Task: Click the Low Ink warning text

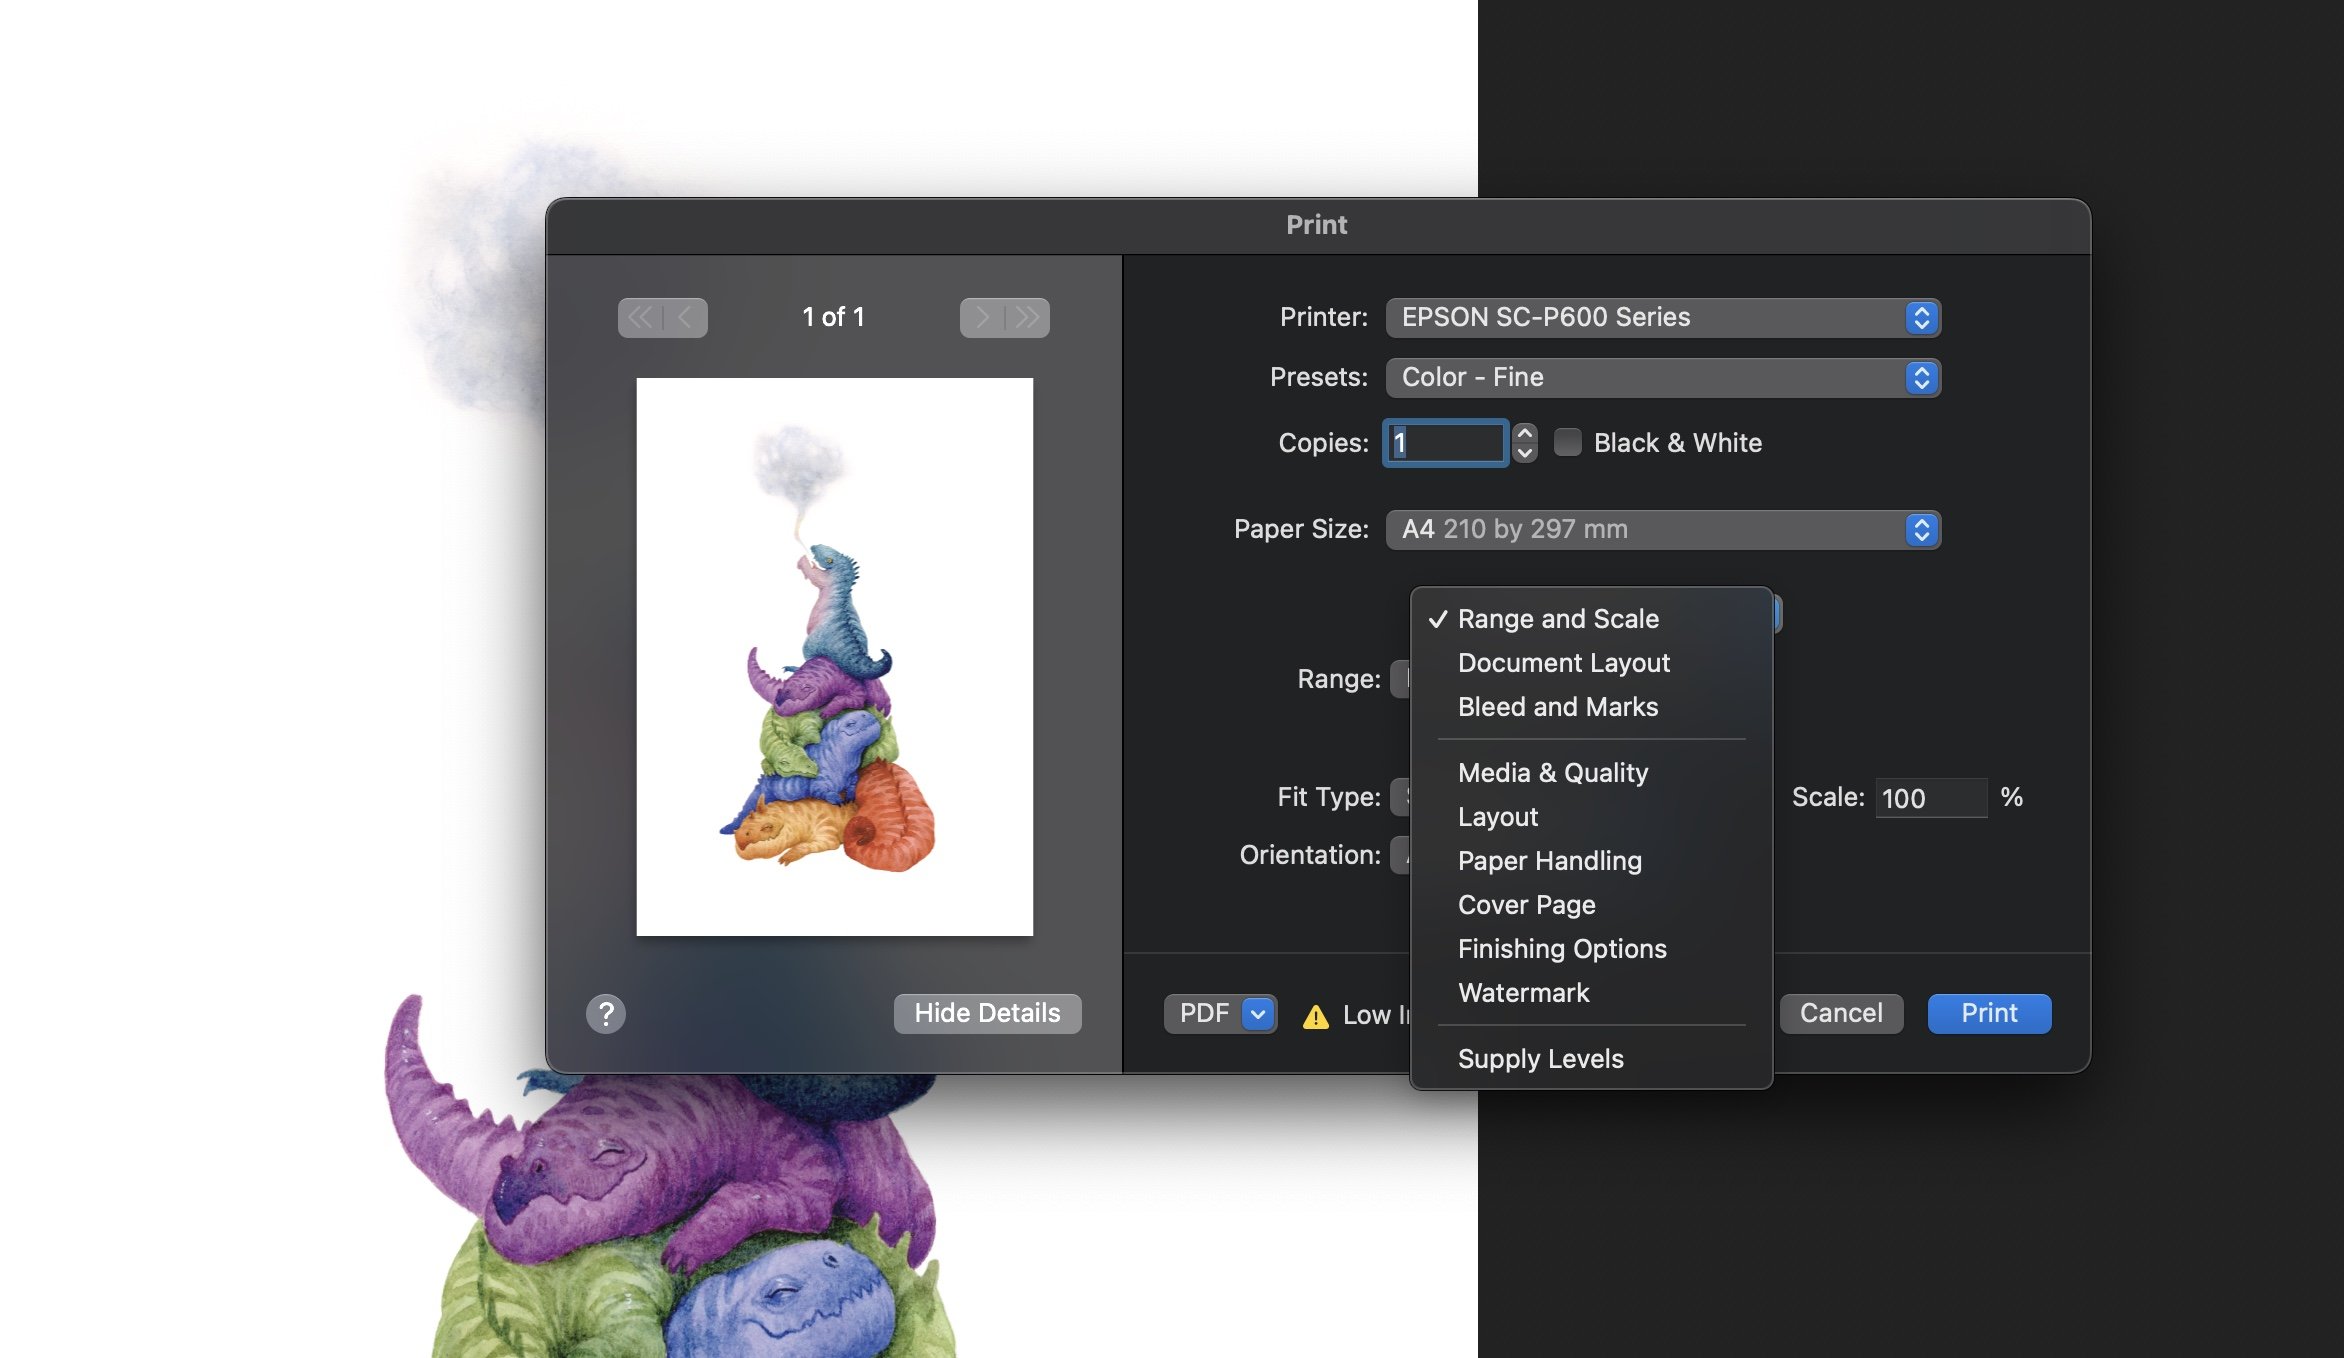Action: pyautogui.click(x=1376, y=1015)
